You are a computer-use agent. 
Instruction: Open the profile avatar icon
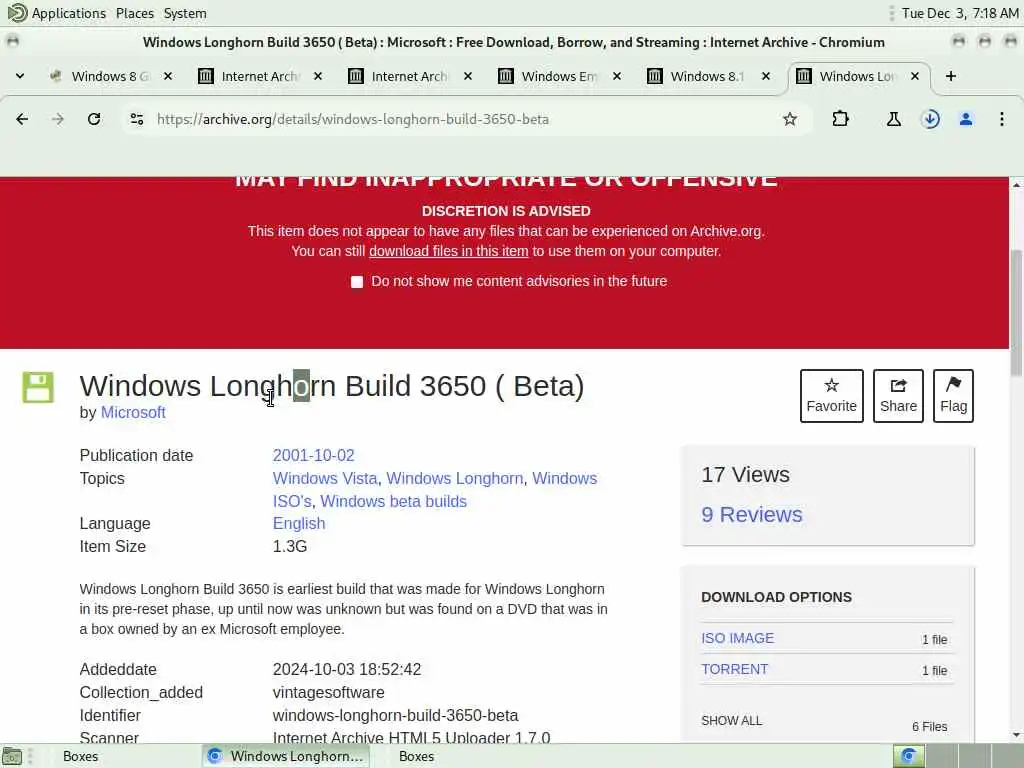coord(966,119)
